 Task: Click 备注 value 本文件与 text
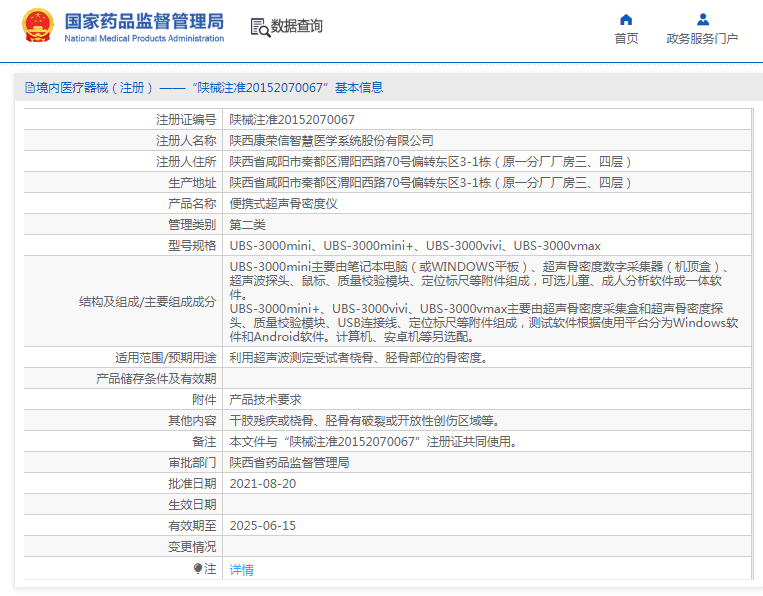pyautogui.click(x=373, y=442)
